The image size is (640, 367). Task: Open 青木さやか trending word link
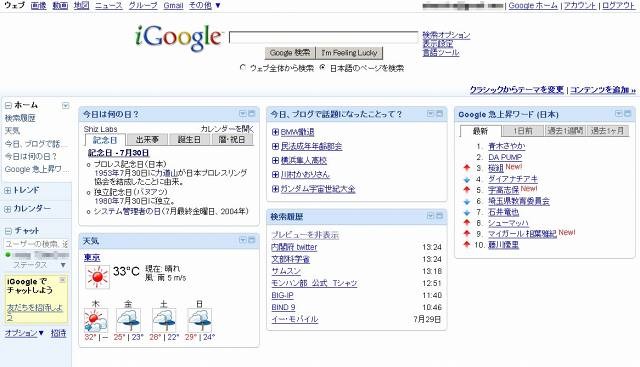coord(507,146)
